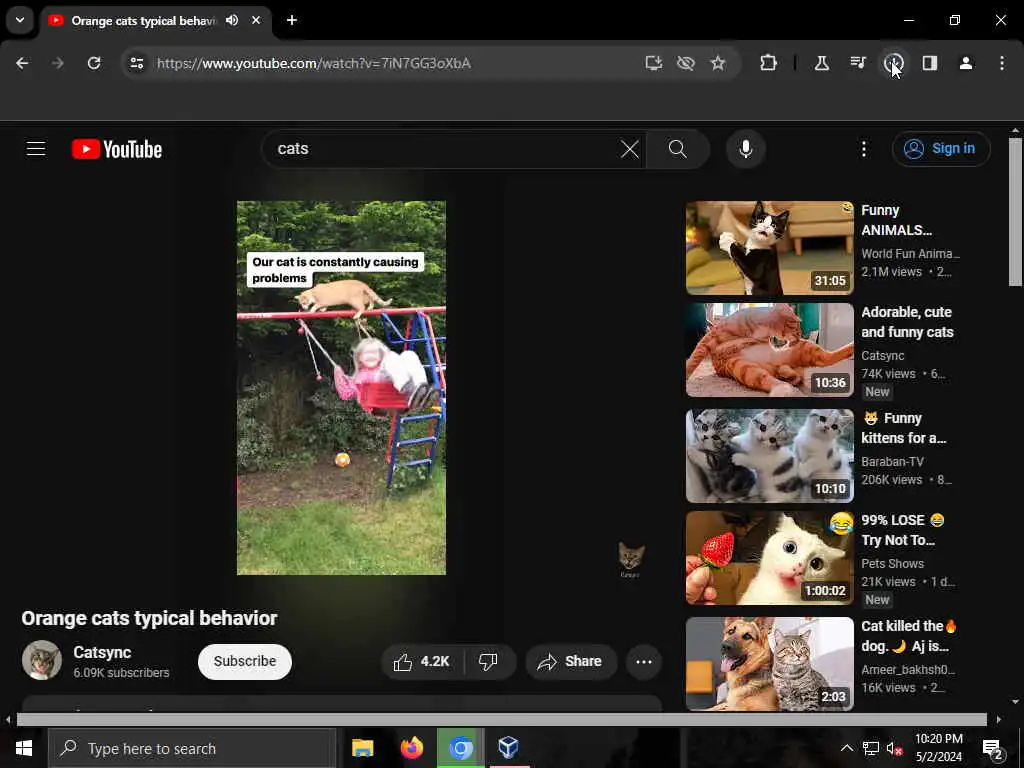The width and height of the screenshot is (1024, 768).
Task: Open the notification center icon
Action: pyautogui.click(x=993, y=748)
